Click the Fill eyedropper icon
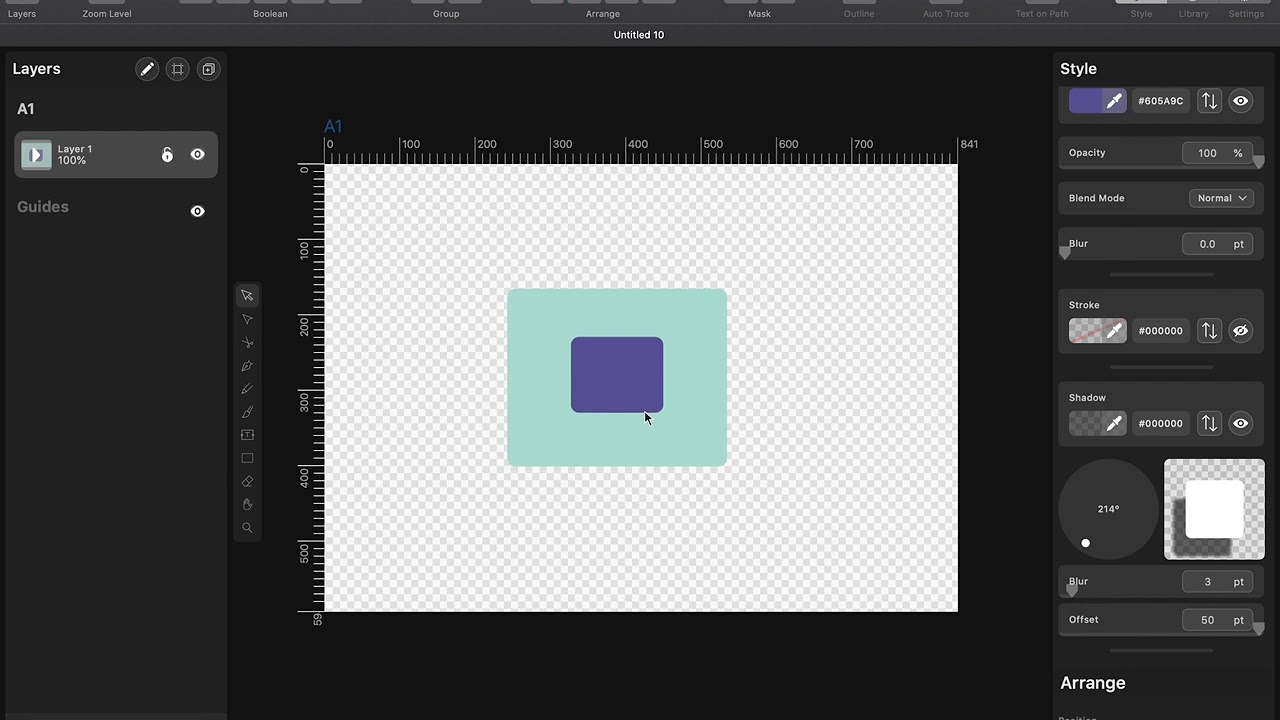Viewport: 1280px width, 720px height. 1114,101
